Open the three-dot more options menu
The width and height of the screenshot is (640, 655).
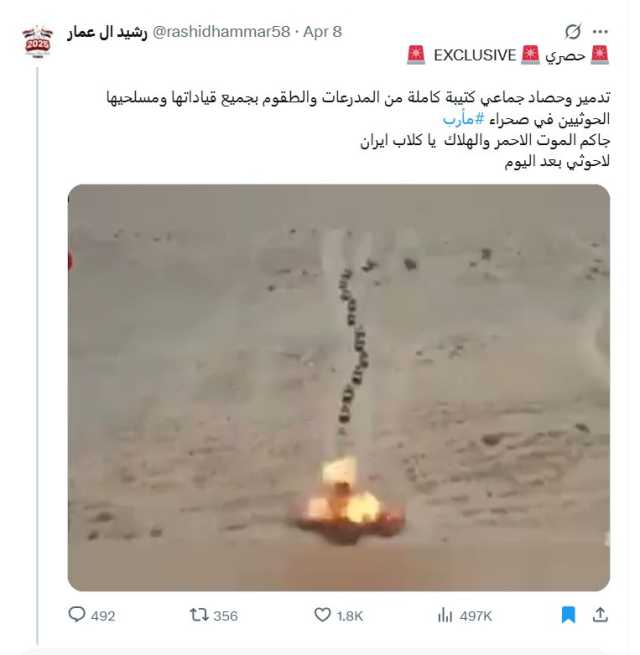600,32
